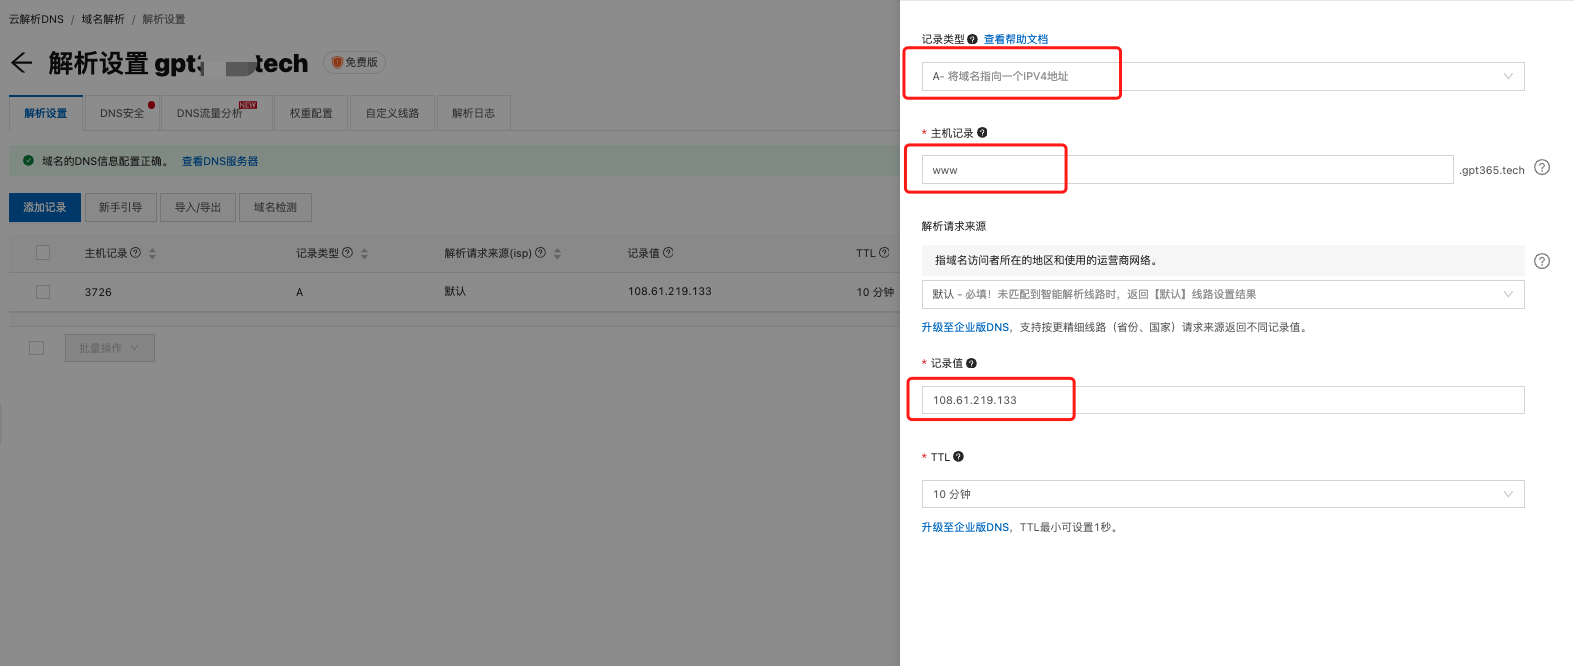Viewport: 1574px width, 666px height.
Task: Click help icon next to 主机记录 form label
Action: (982, 132)
